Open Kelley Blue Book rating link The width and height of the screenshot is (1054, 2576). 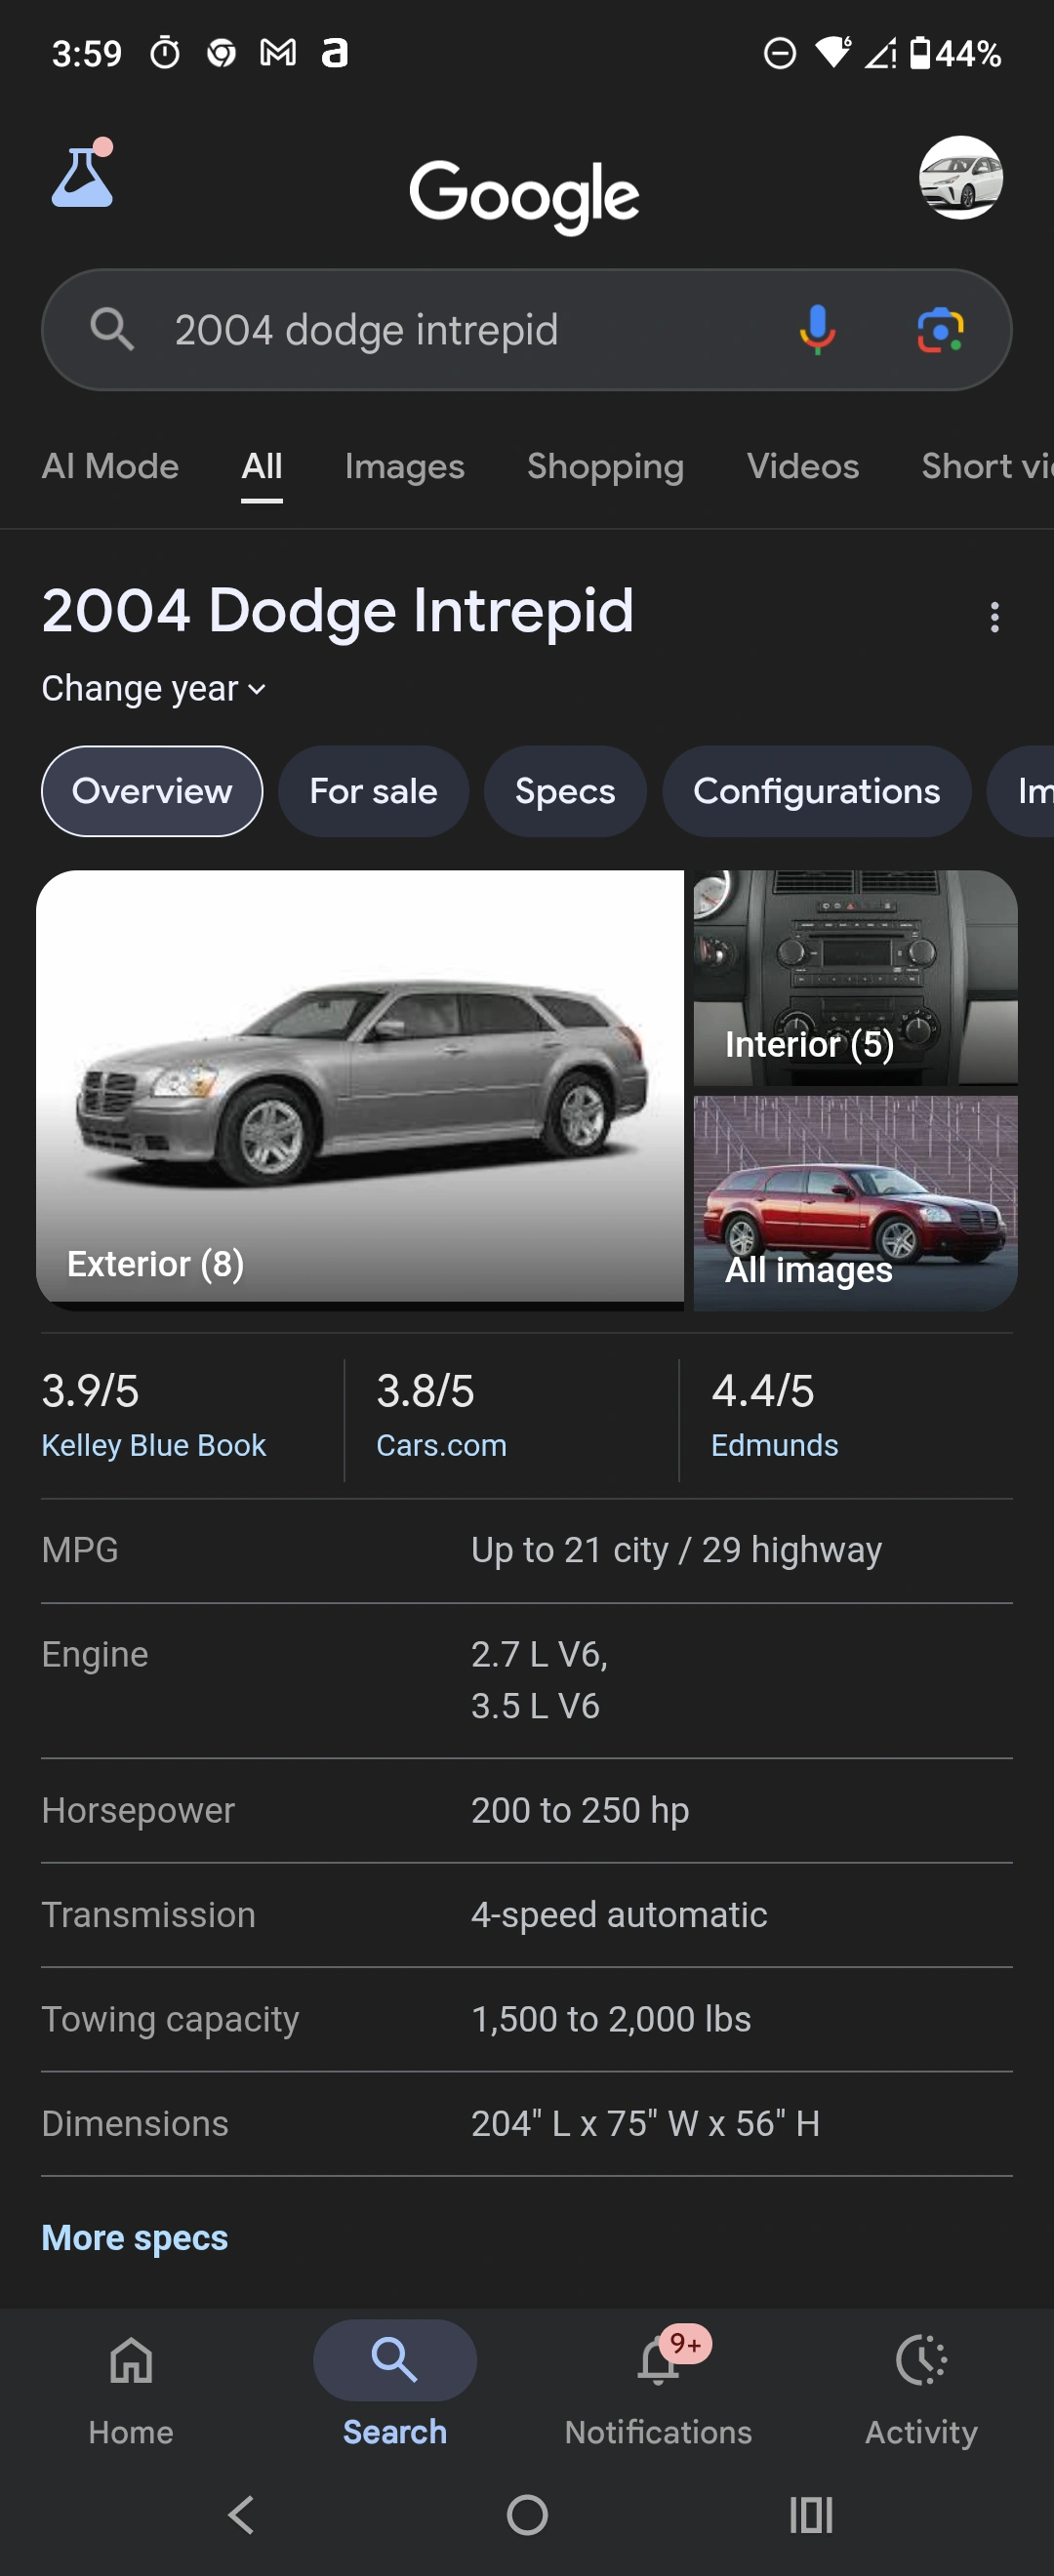click(x=154, y=1445)
